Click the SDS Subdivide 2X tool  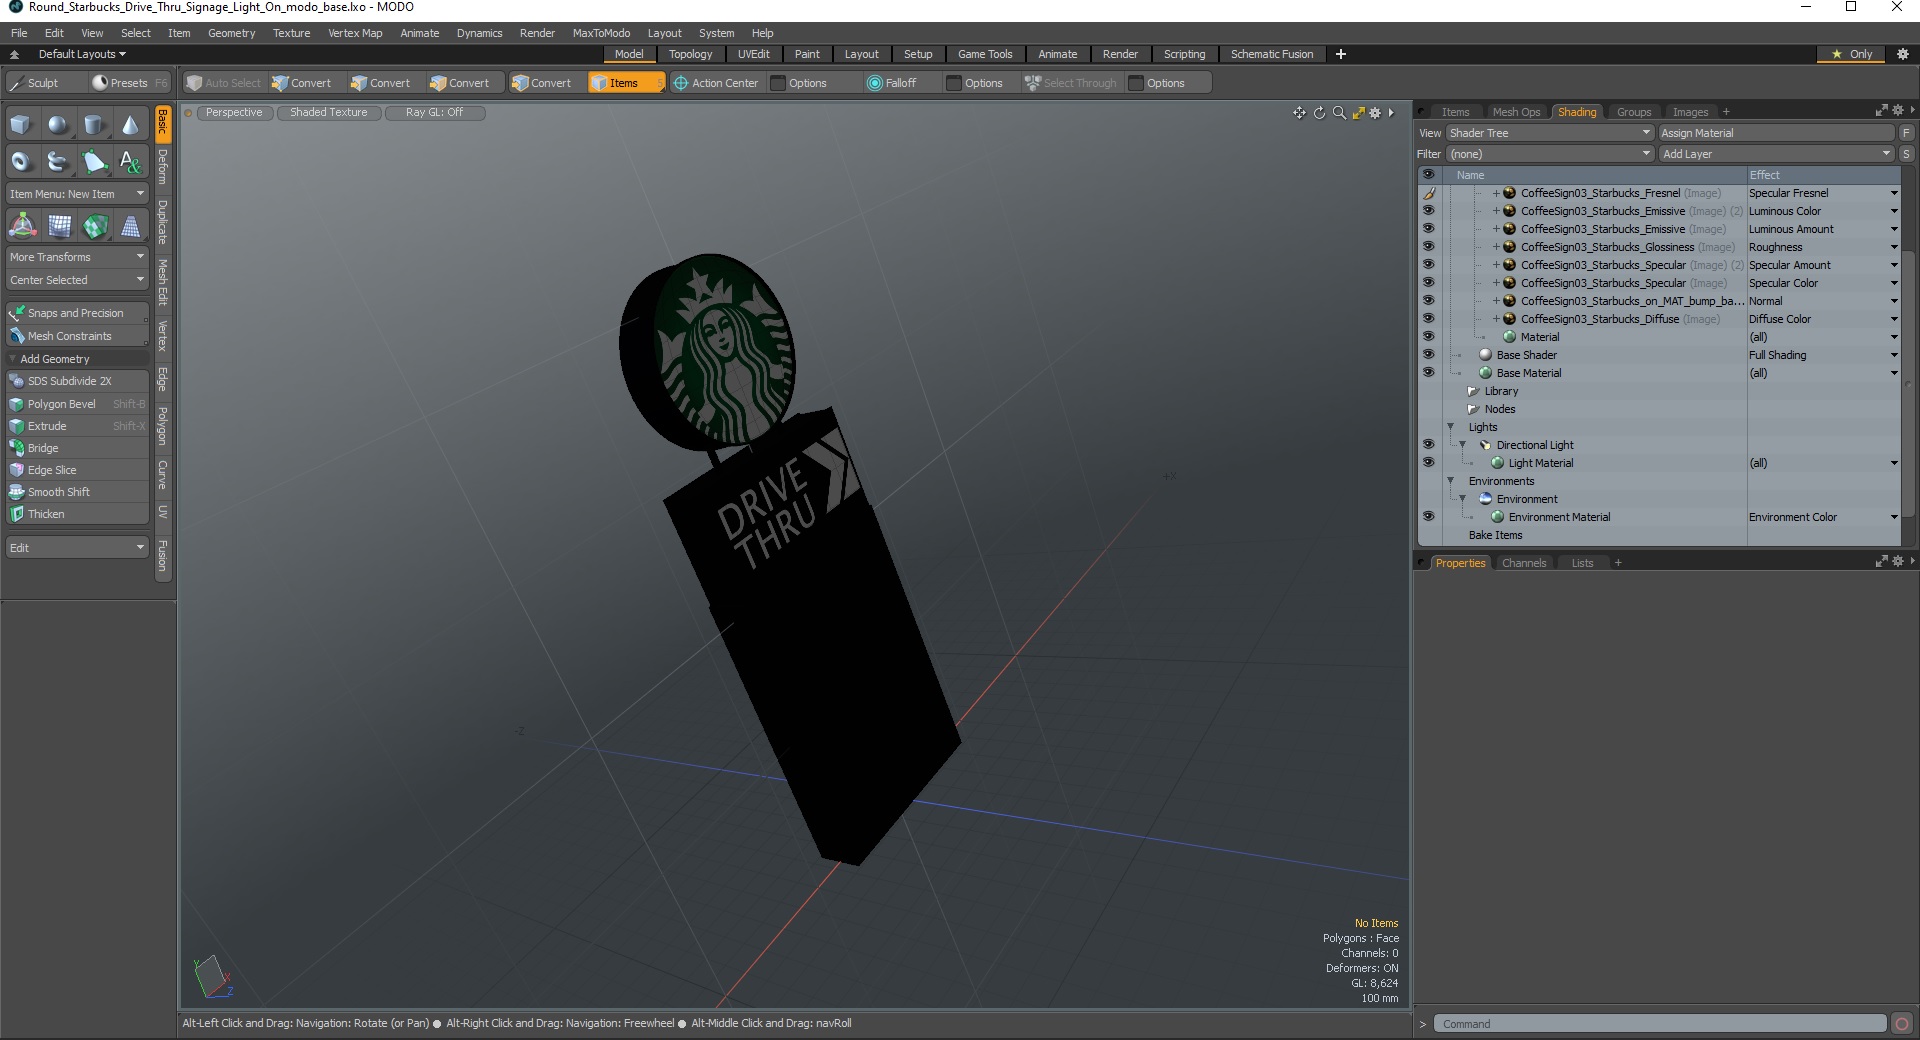[77, 381]
